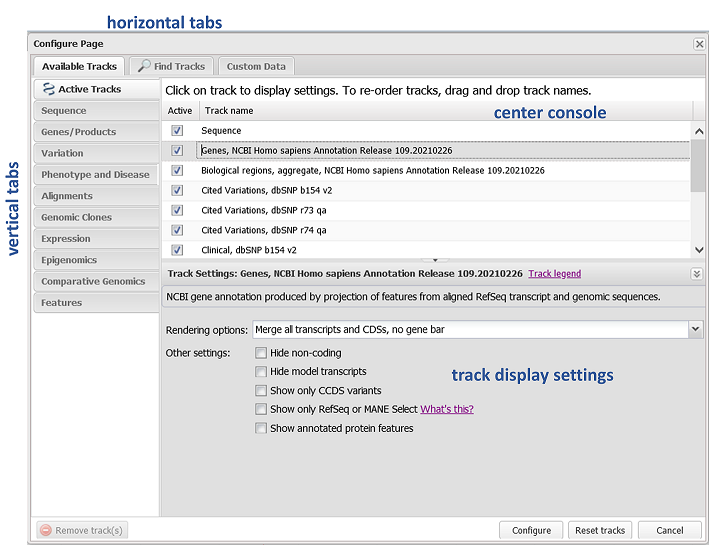722x545 pixels.
Task: Click the track list scroll up arrow
Action: click(699, 131)
